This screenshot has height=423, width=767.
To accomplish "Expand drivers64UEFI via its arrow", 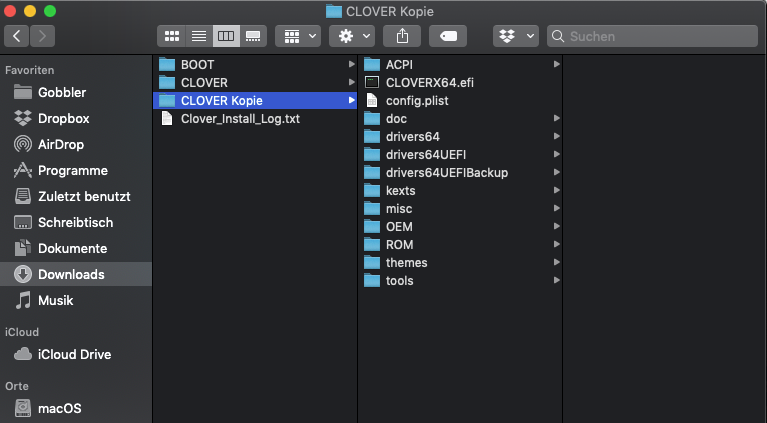I will click(x=556, y=154).
